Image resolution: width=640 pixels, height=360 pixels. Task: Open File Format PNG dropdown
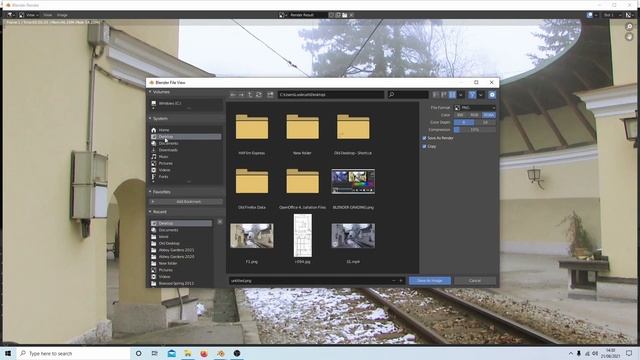click(475, 108)
